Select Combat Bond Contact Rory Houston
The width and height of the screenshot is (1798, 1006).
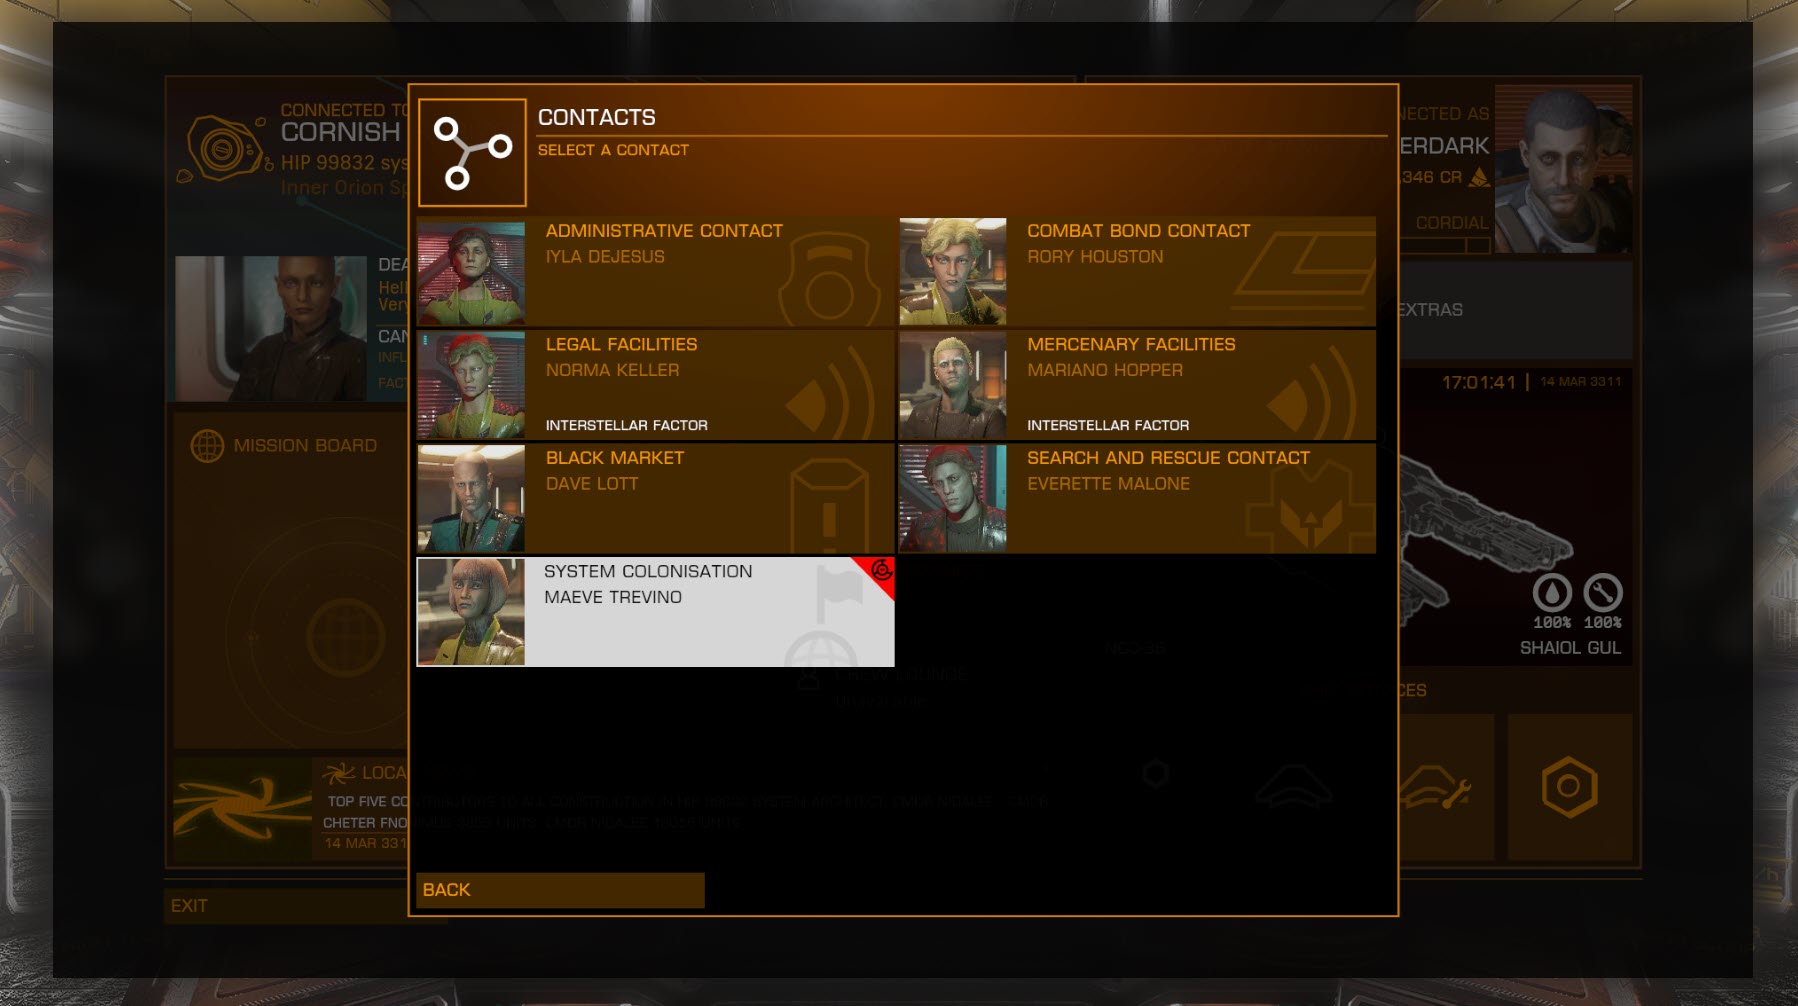[1137, 272]
